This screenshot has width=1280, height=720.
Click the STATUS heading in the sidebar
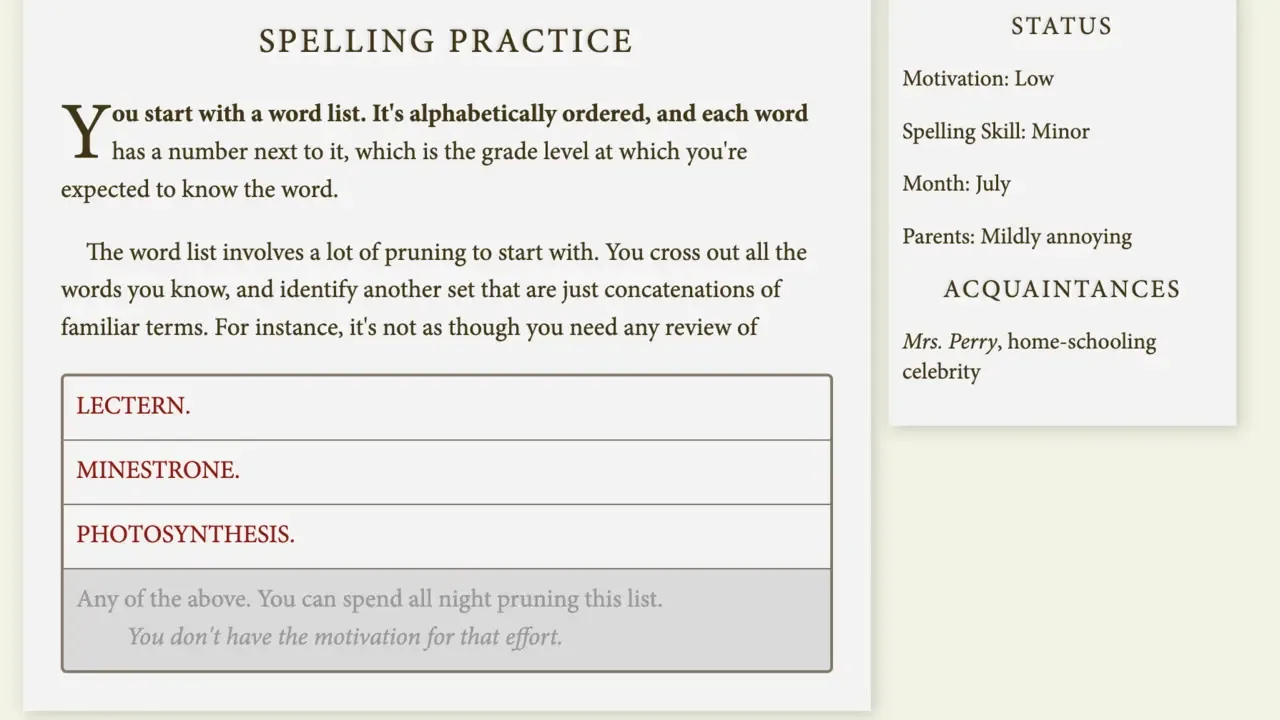[1062, 26]
